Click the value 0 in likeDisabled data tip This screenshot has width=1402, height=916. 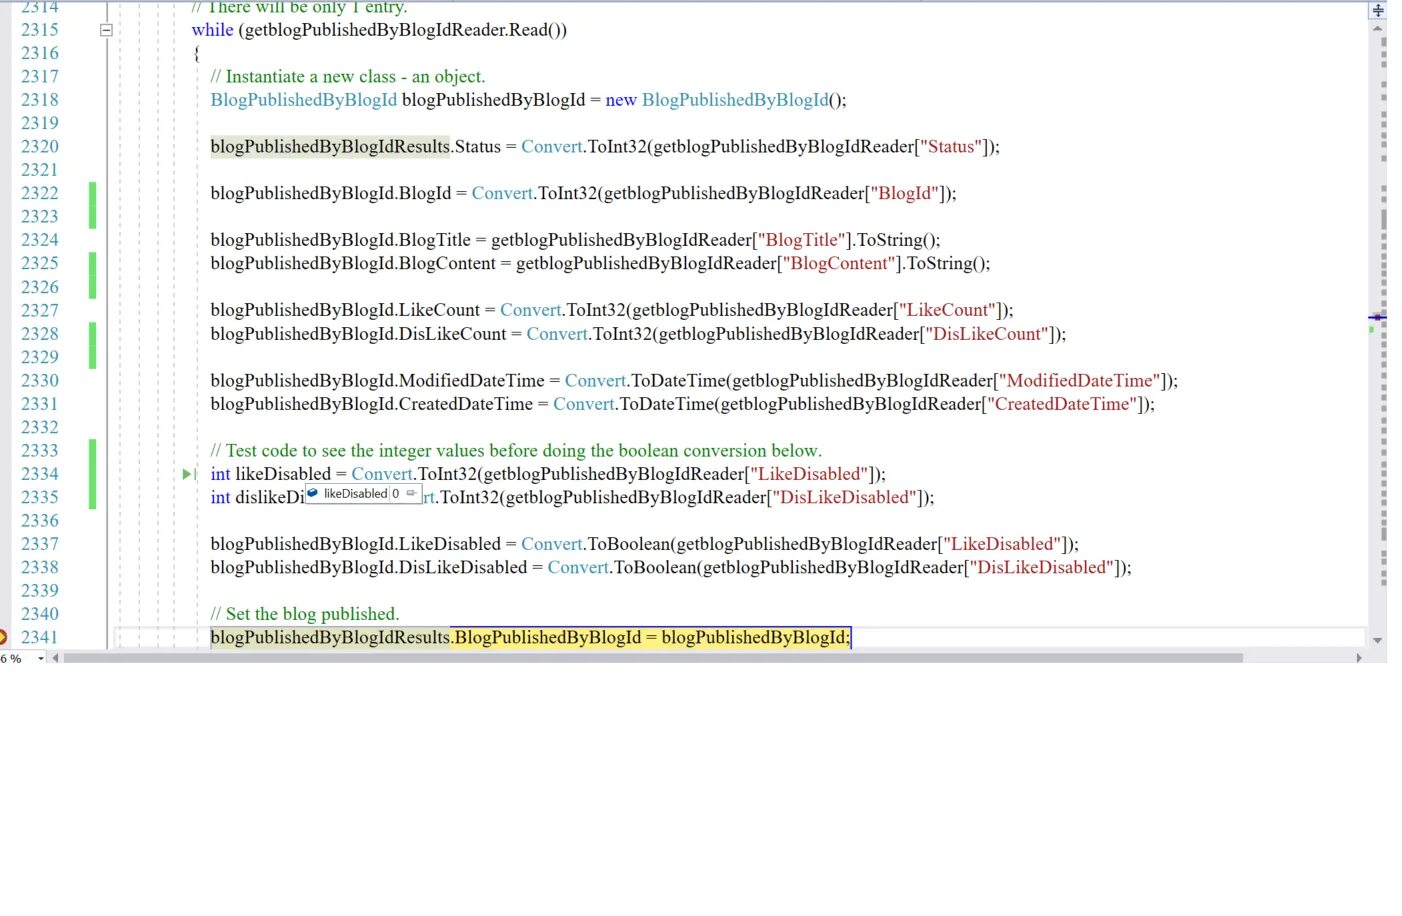395,493
